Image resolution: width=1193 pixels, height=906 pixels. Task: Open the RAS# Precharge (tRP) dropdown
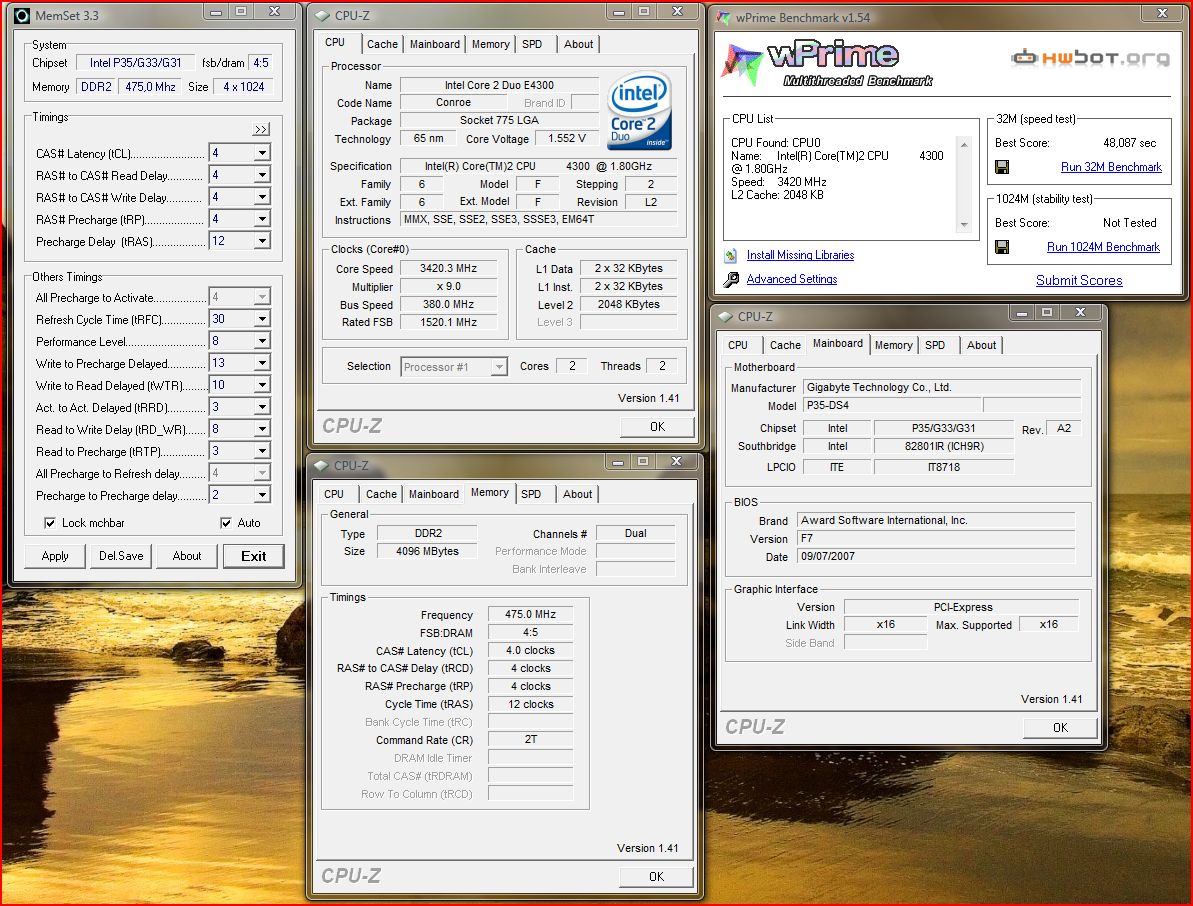(262, 219)
